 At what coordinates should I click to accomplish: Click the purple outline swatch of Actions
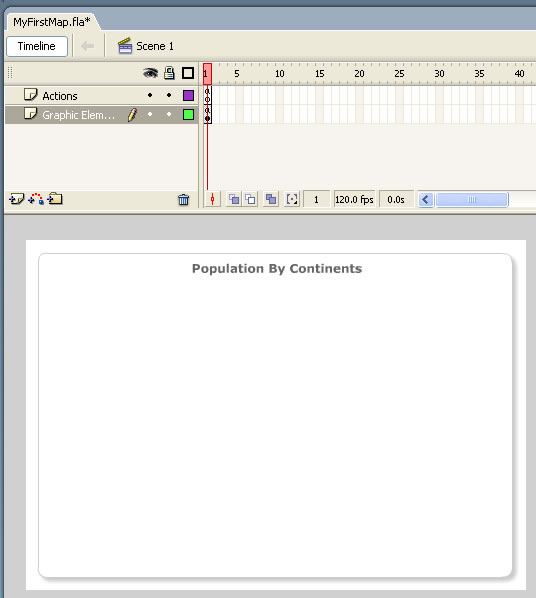[188, 95]
